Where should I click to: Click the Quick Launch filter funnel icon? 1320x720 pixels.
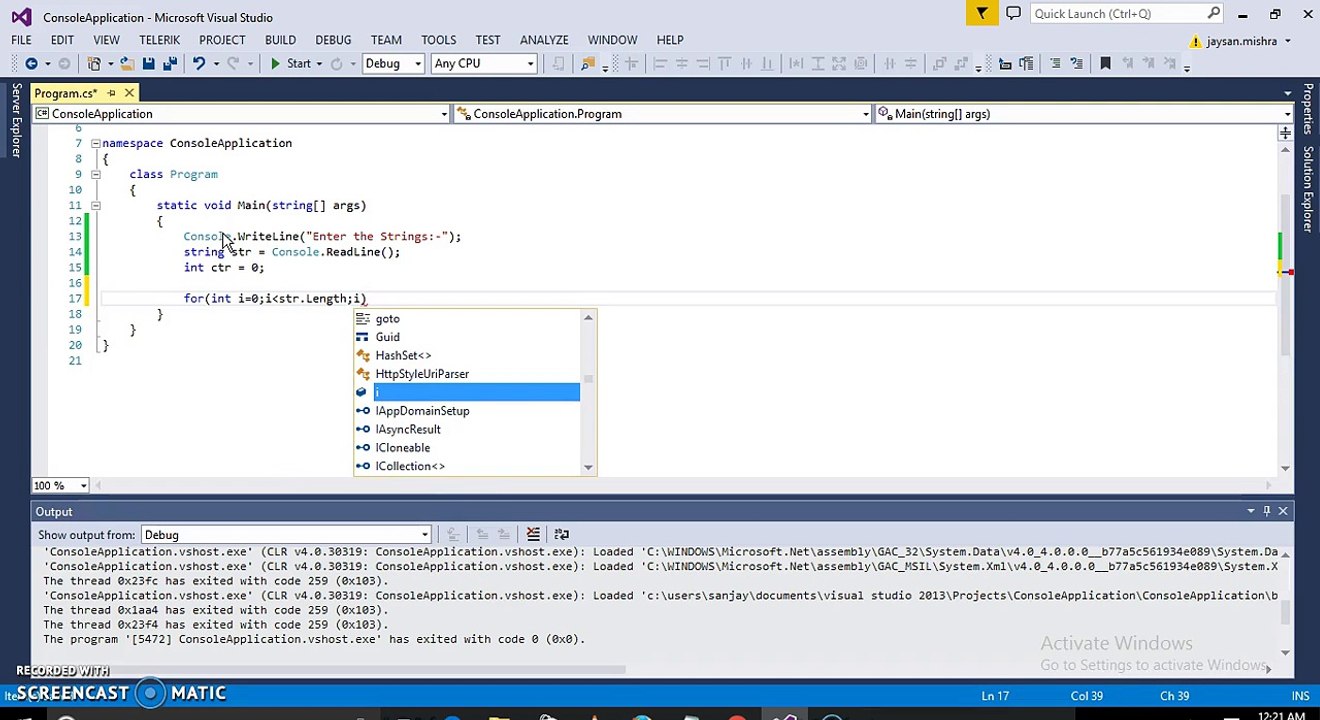pyautogui.click(x=981, y=14)
